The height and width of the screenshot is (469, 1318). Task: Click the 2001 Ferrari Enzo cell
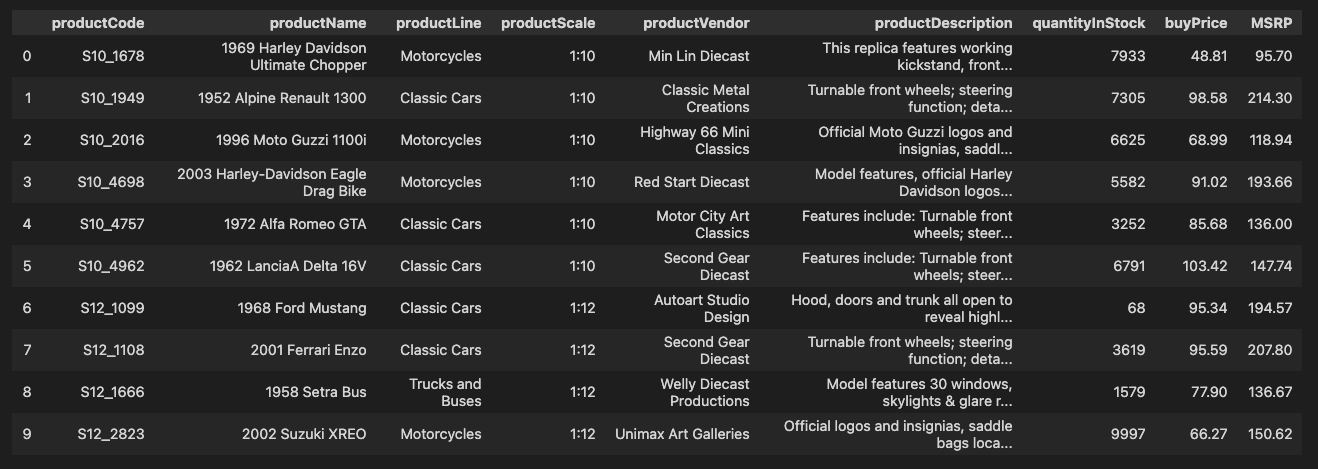pos(308,350)
